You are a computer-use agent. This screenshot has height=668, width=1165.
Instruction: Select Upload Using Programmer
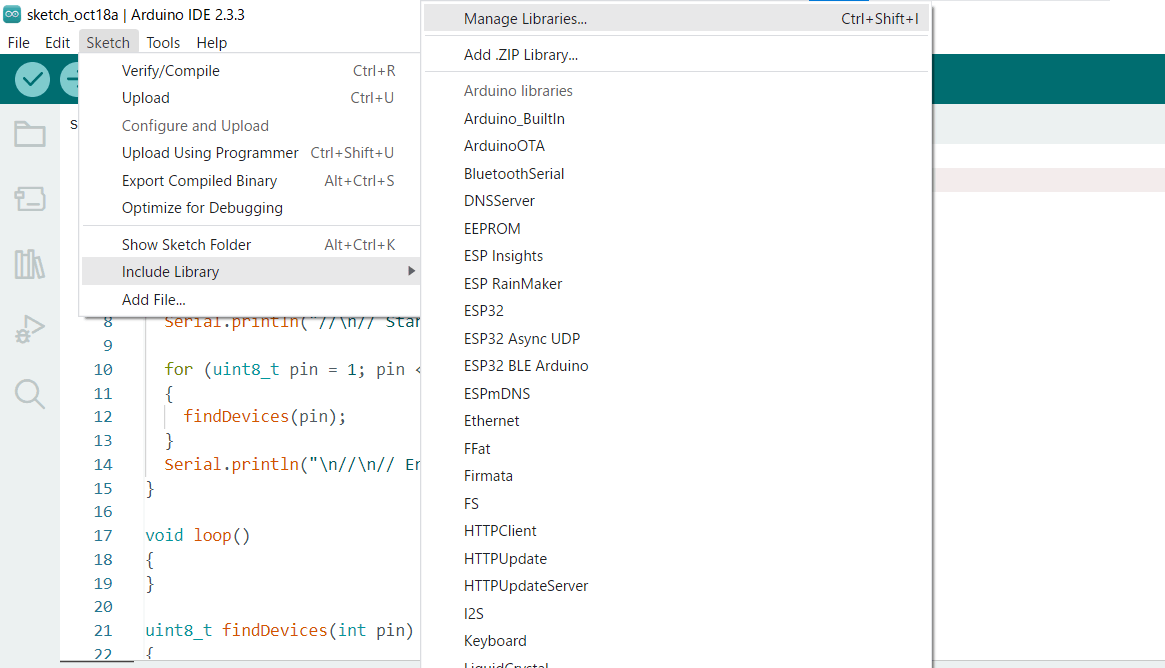pos(251,152)
